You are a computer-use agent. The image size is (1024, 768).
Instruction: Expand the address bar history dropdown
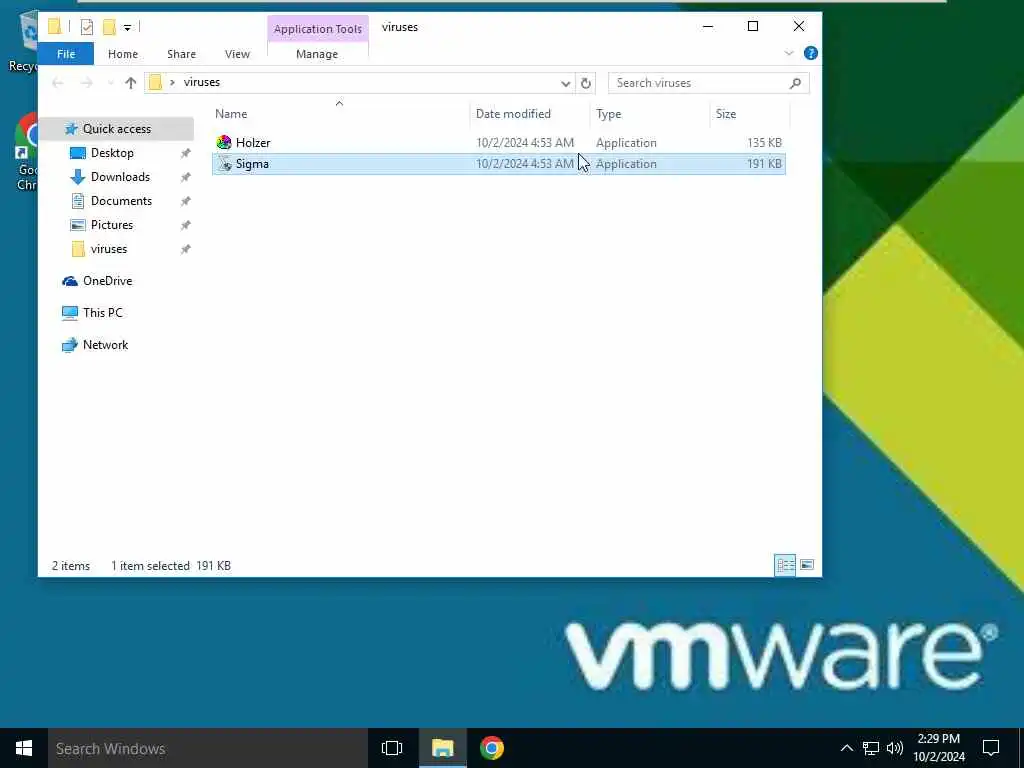[566, 84]
